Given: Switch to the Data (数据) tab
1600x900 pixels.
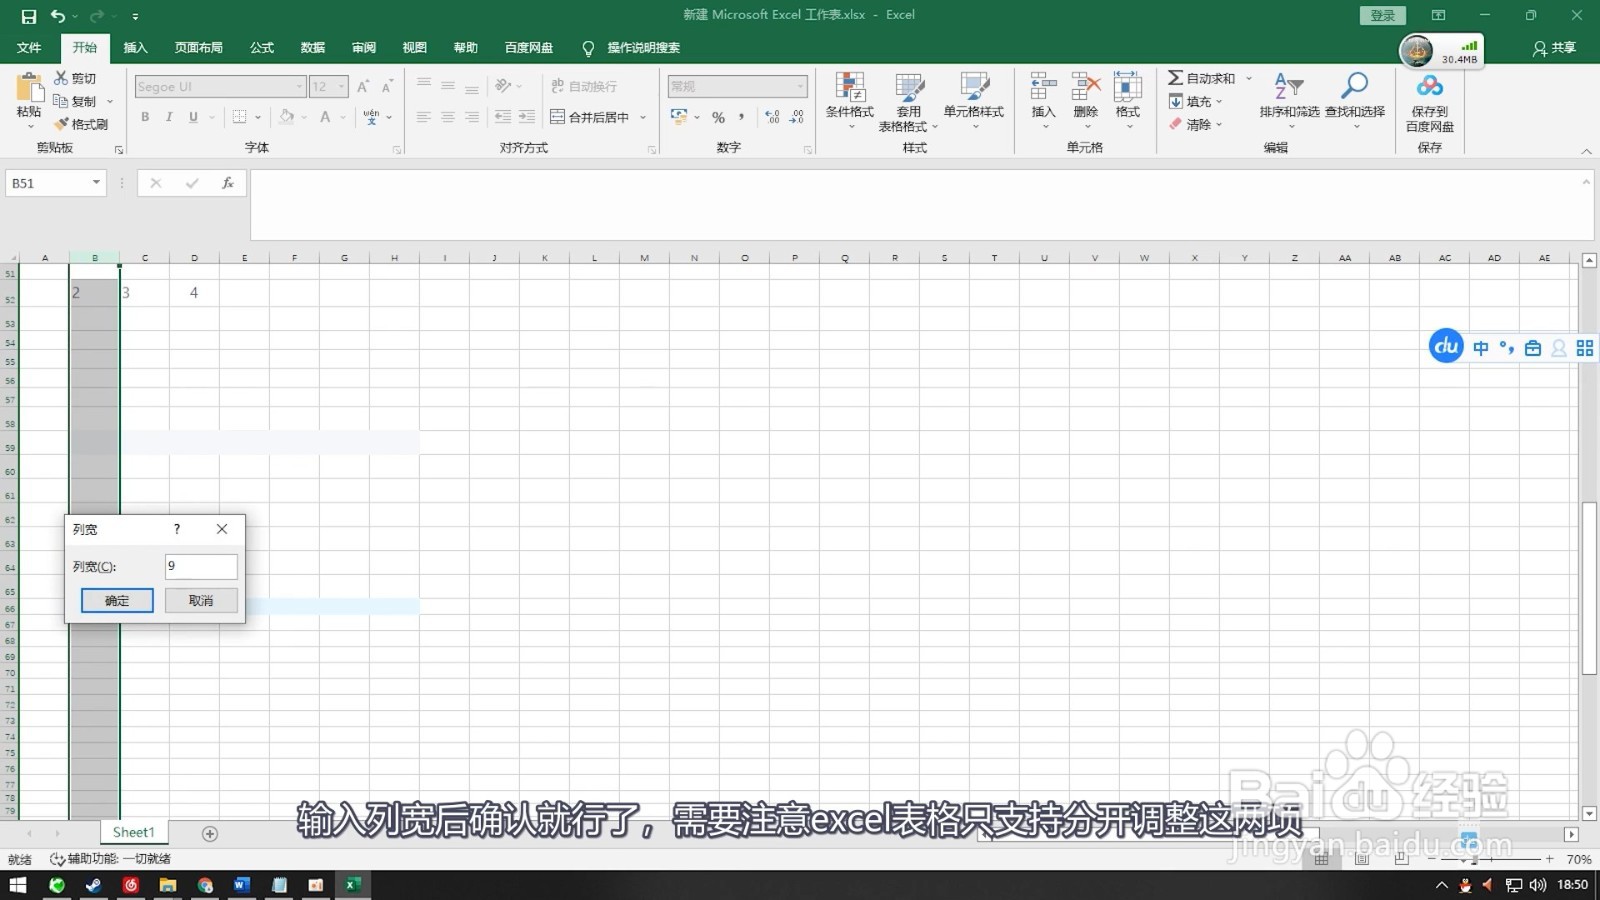Looking at the screenshot, I should [313, 48].
